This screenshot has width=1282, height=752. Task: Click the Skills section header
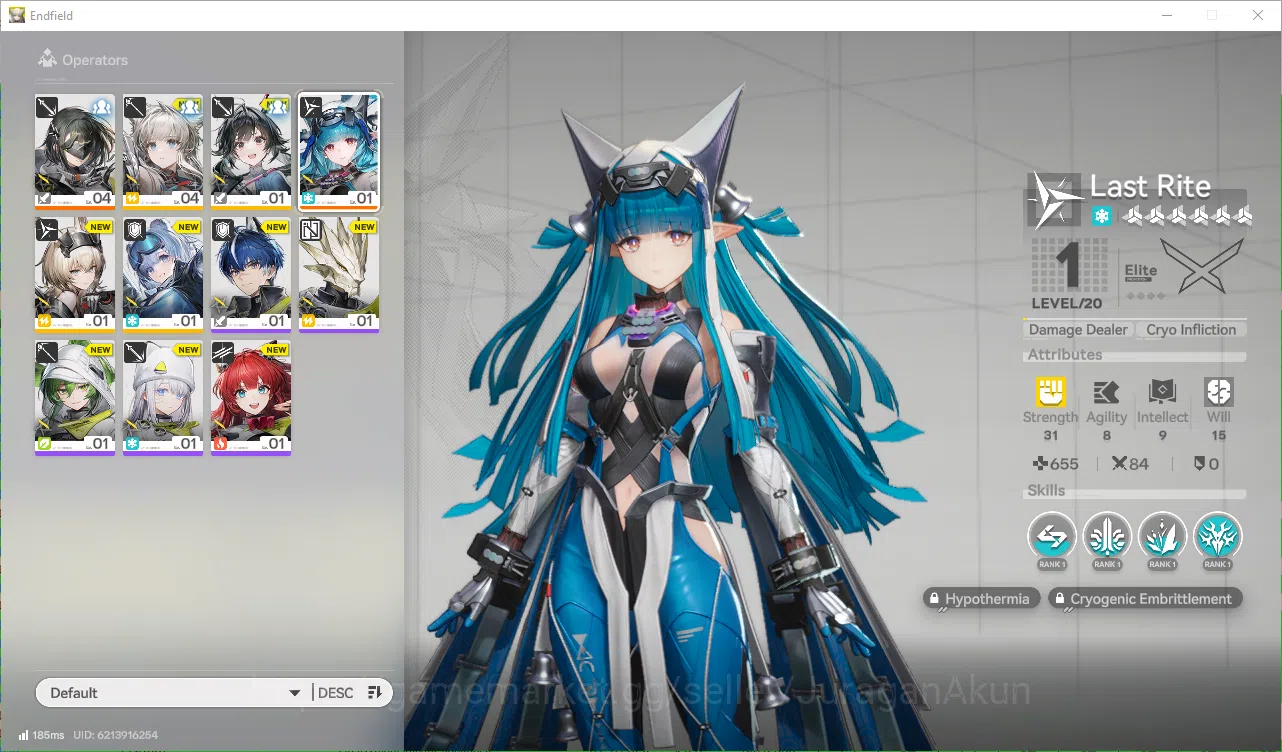tap(1046, 491)
